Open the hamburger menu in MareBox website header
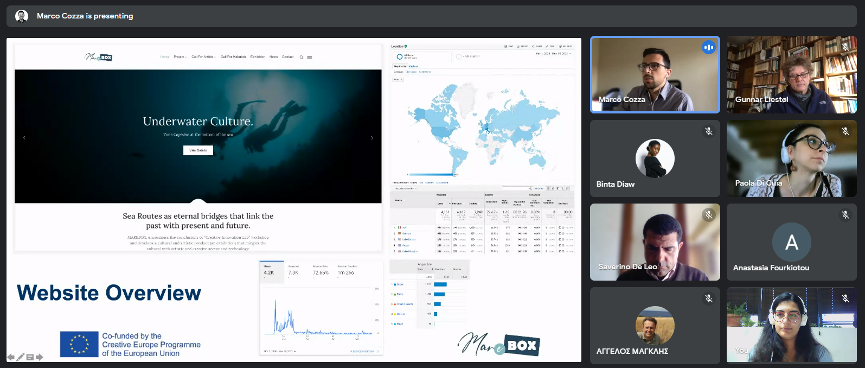866x368 pixels. pyautogui.click(x=309, y=57)
